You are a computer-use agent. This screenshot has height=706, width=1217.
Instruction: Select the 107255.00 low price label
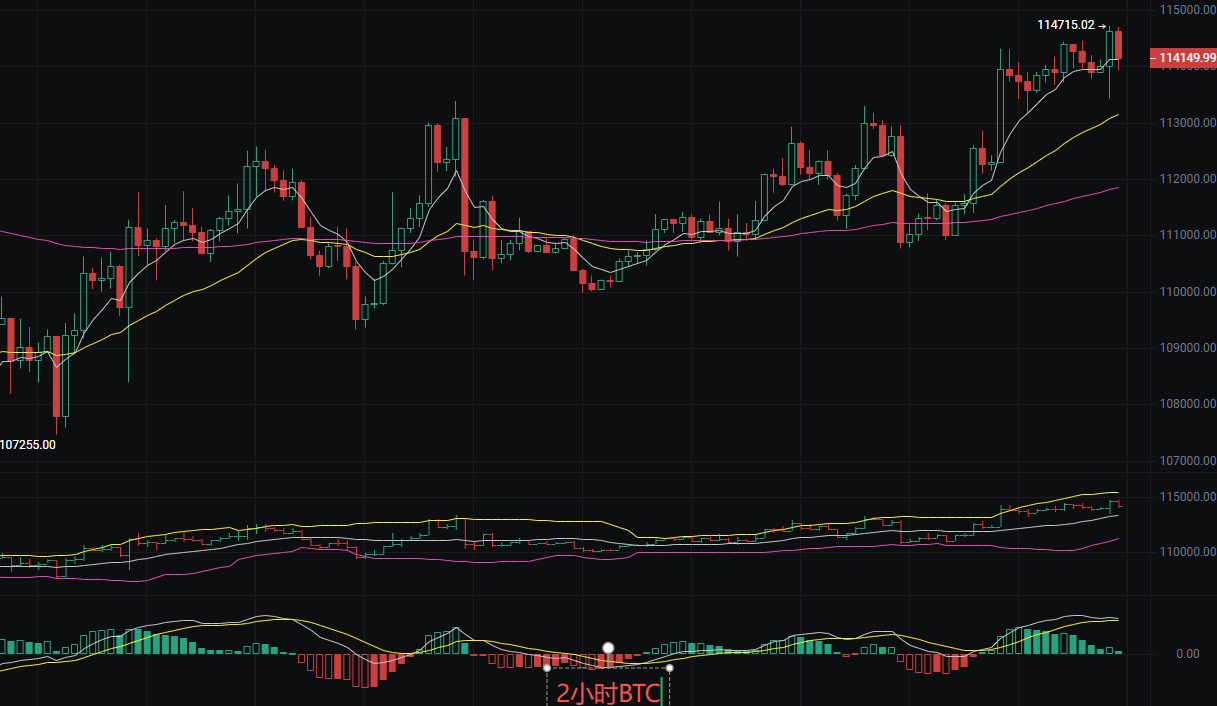point(28,443)
